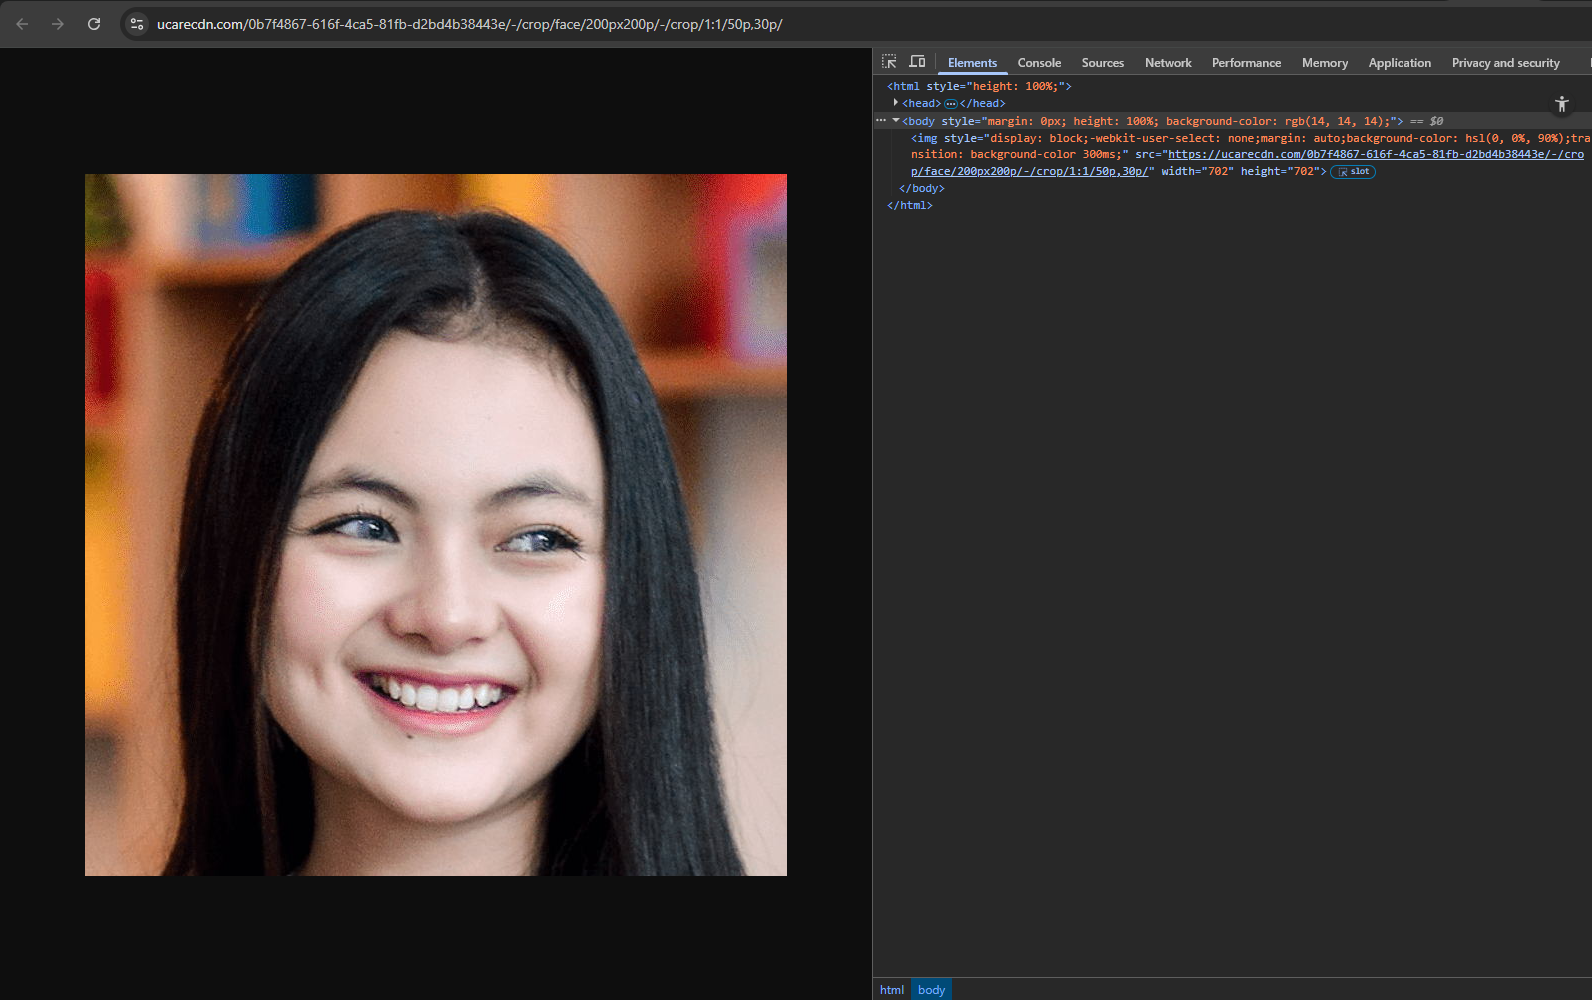The height and width of the screenshot is (1000, 1592).
Task: Open the Privacy and security tab
Action: coord(1505,63)
